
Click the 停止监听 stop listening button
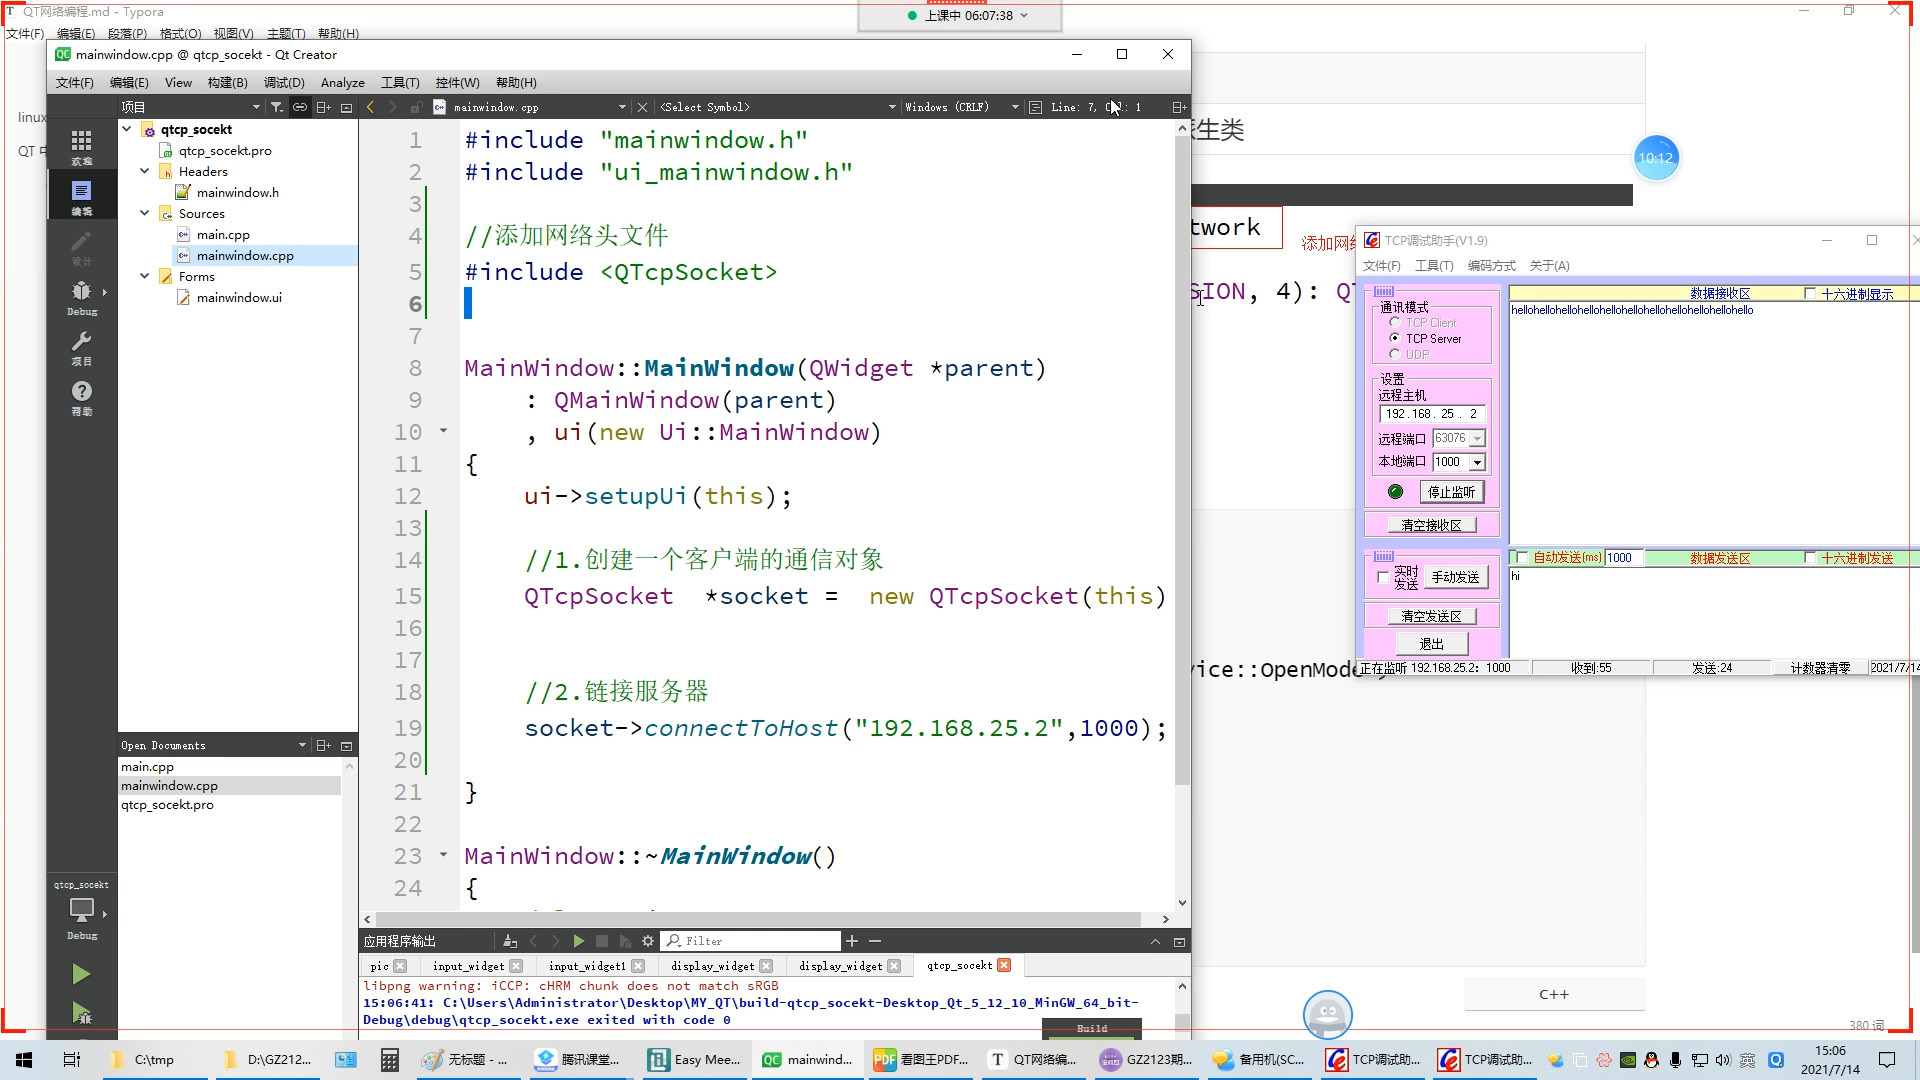[1451, 492]
